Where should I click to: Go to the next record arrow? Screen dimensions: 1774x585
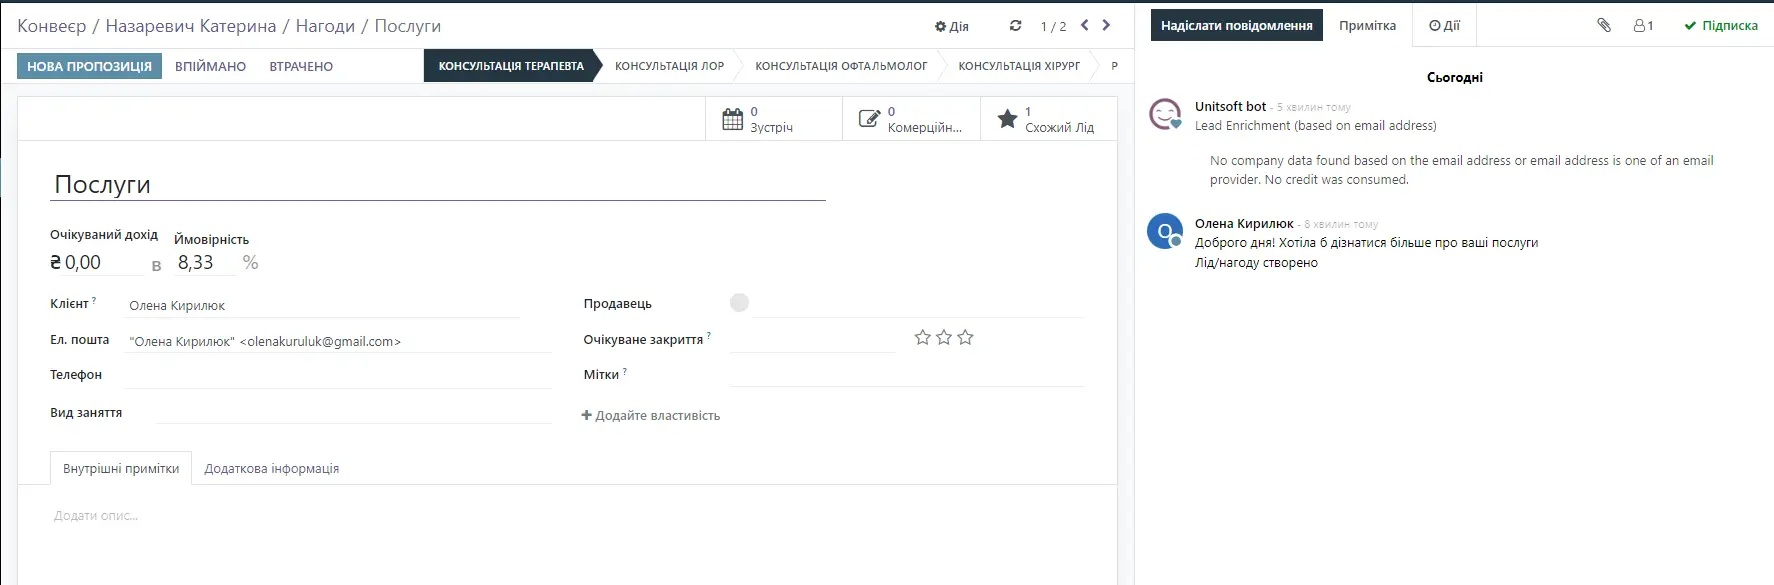tap(1106, 26)
